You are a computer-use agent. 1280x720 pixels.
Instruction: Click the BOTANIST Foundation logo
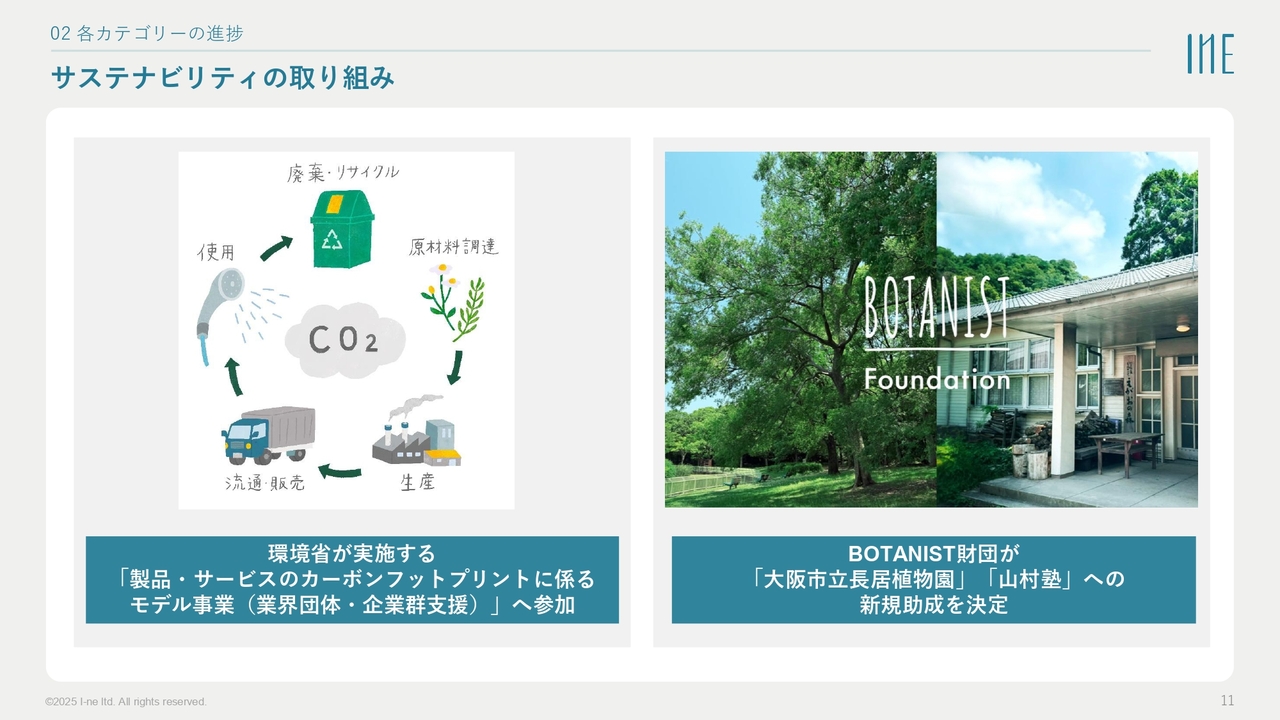tap(935, 332)
